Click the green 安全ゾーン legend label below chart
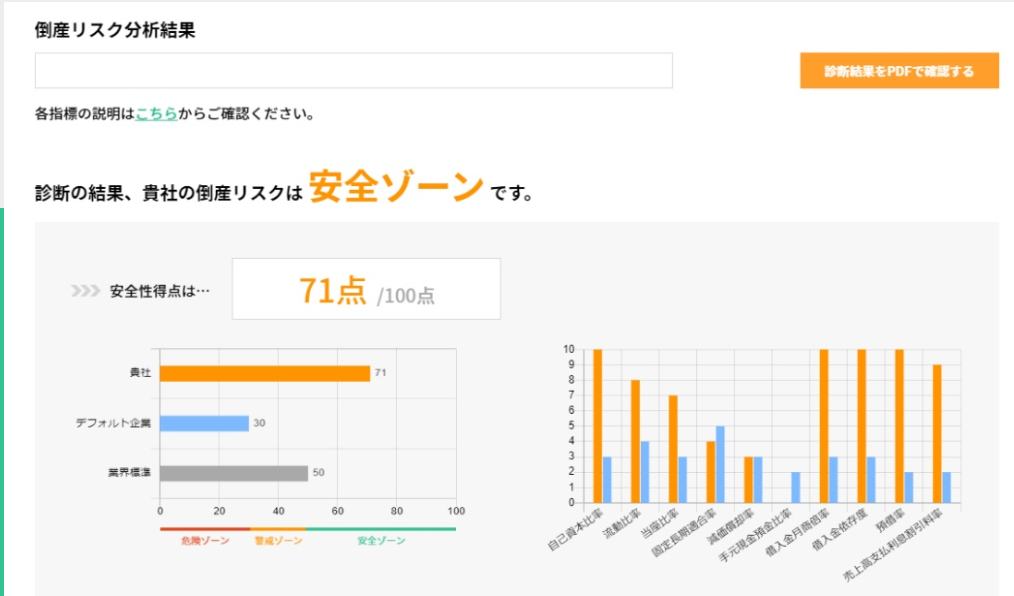 pyautogui.click(x=381, y=541)
